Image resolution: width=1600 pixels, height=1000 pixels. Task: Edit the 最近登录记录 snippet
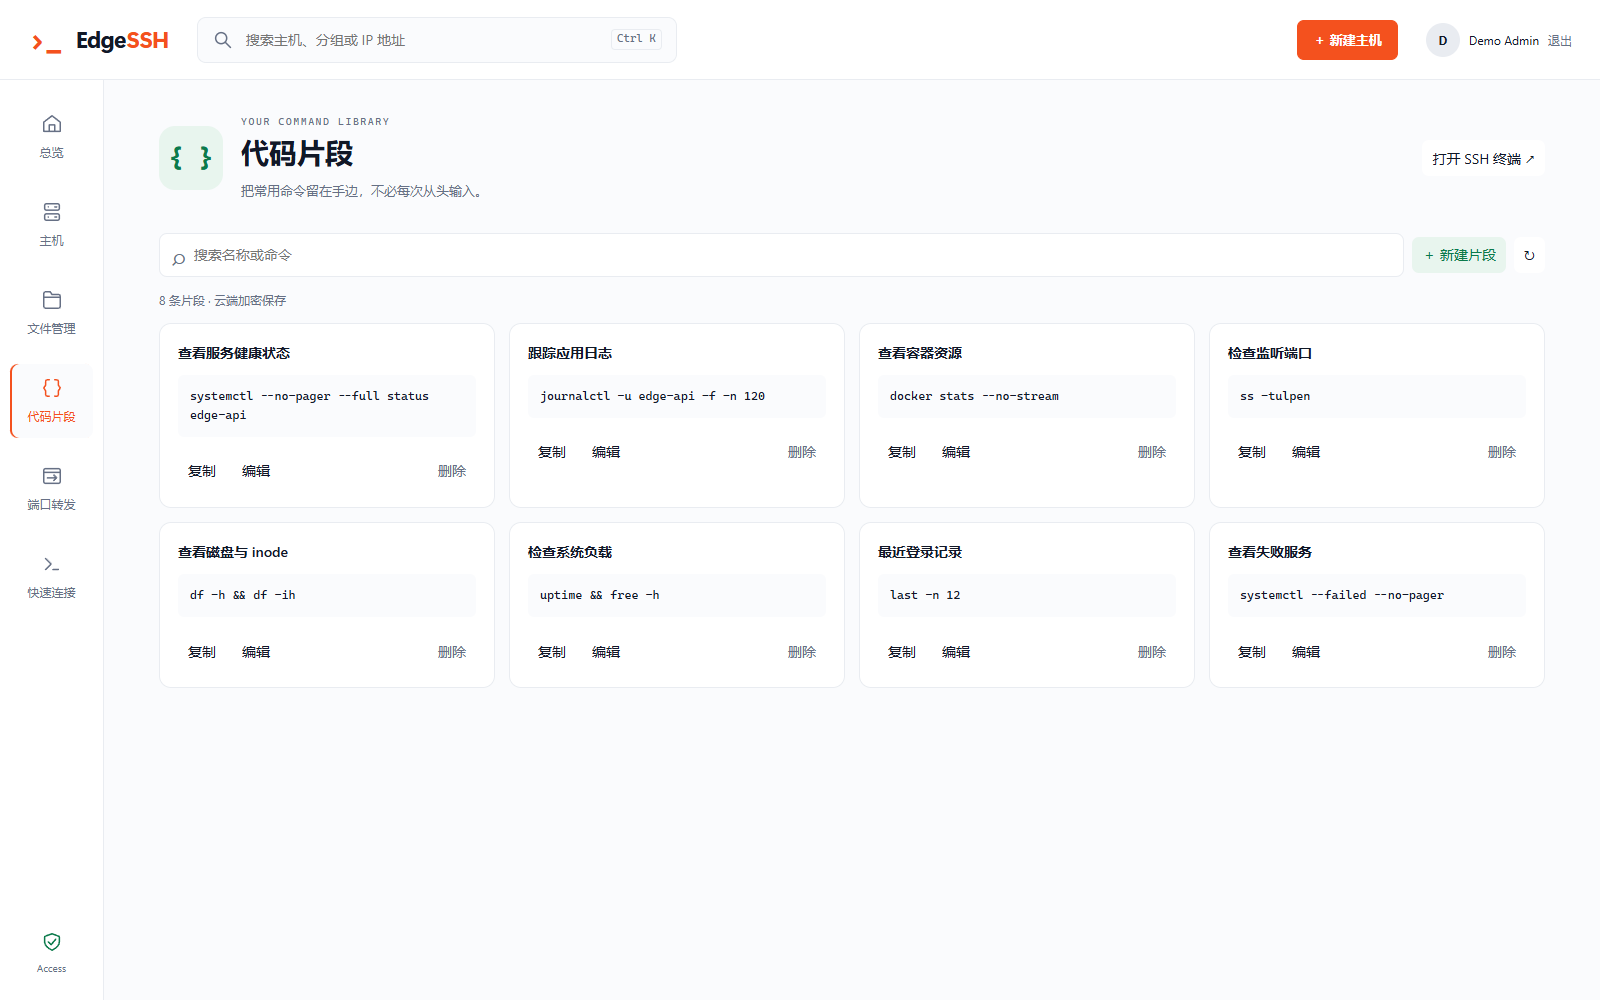tap(956, 652)
